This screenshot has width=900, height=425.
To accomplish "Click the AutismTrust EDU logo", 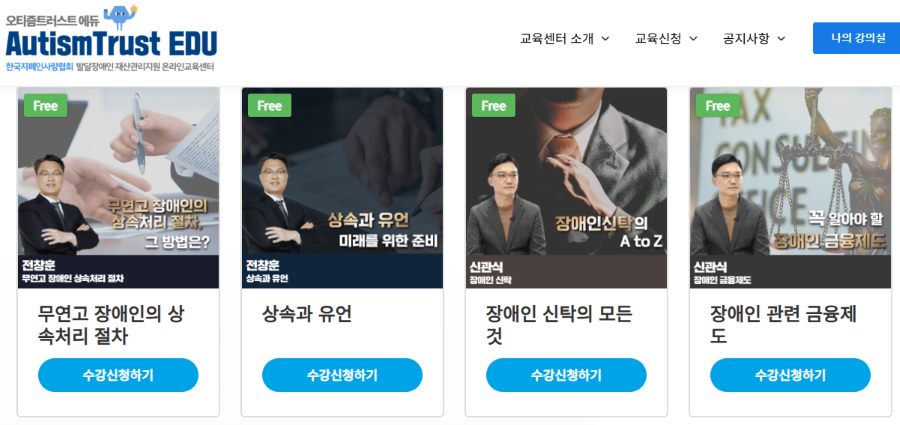I will (111, 39).
